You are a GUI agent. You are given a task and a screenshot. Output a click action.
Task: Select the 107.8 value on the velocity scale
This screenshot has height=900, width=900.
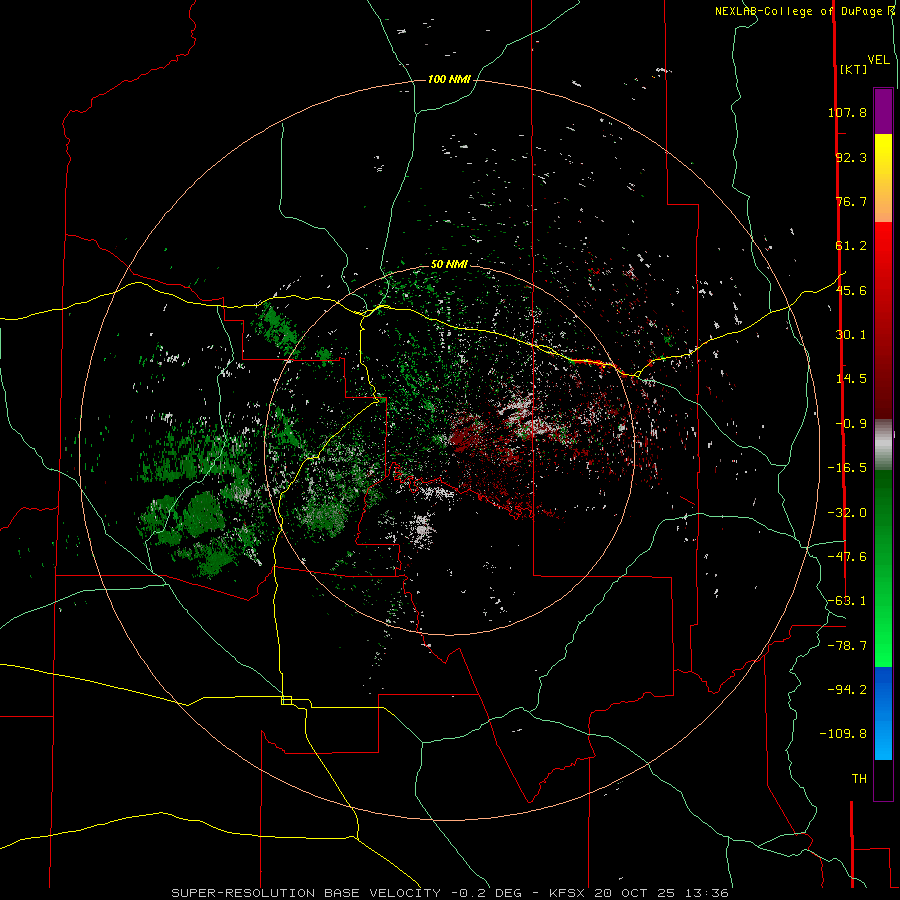point(847,112)
